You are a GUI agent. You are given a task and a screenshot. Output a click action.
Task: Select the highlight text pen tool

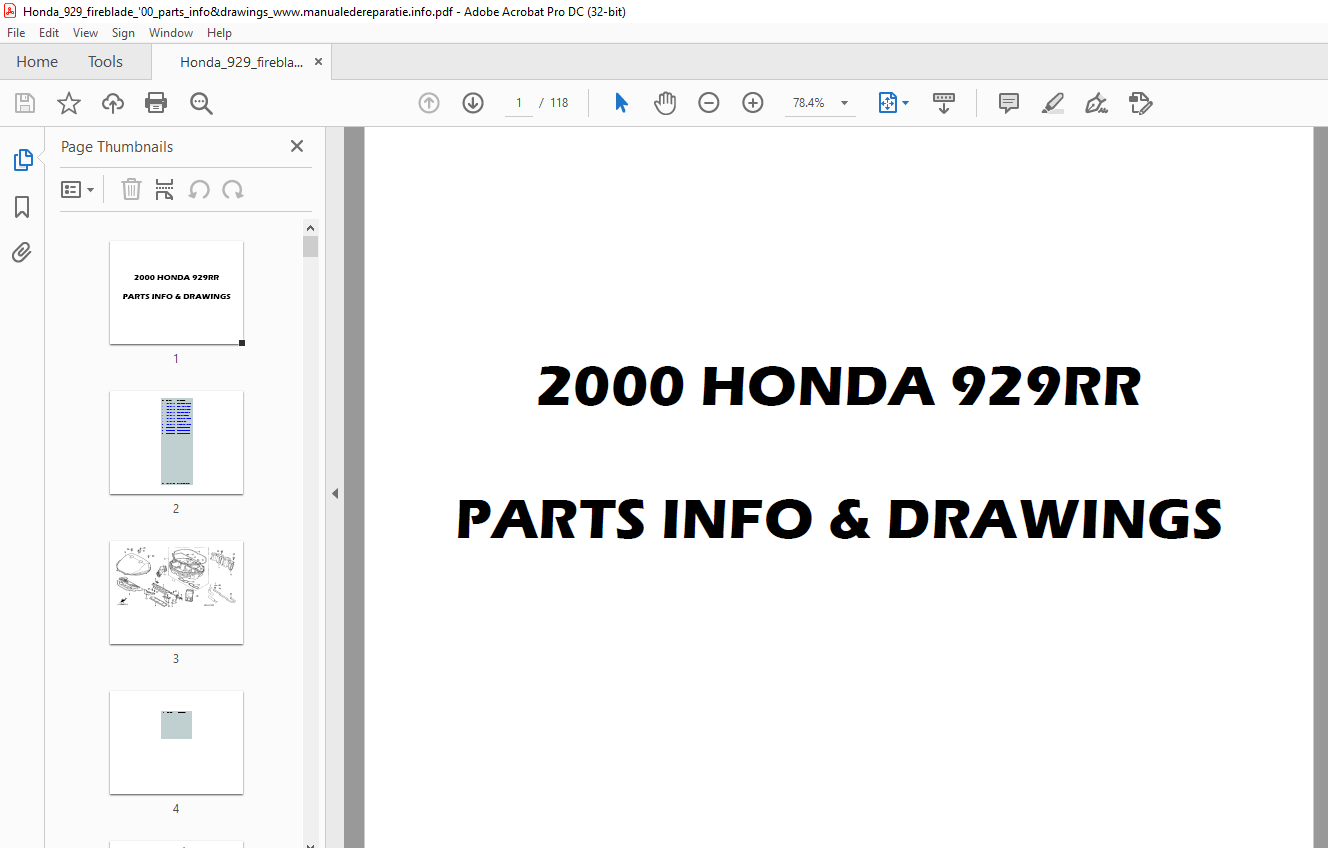[1052, 103]
